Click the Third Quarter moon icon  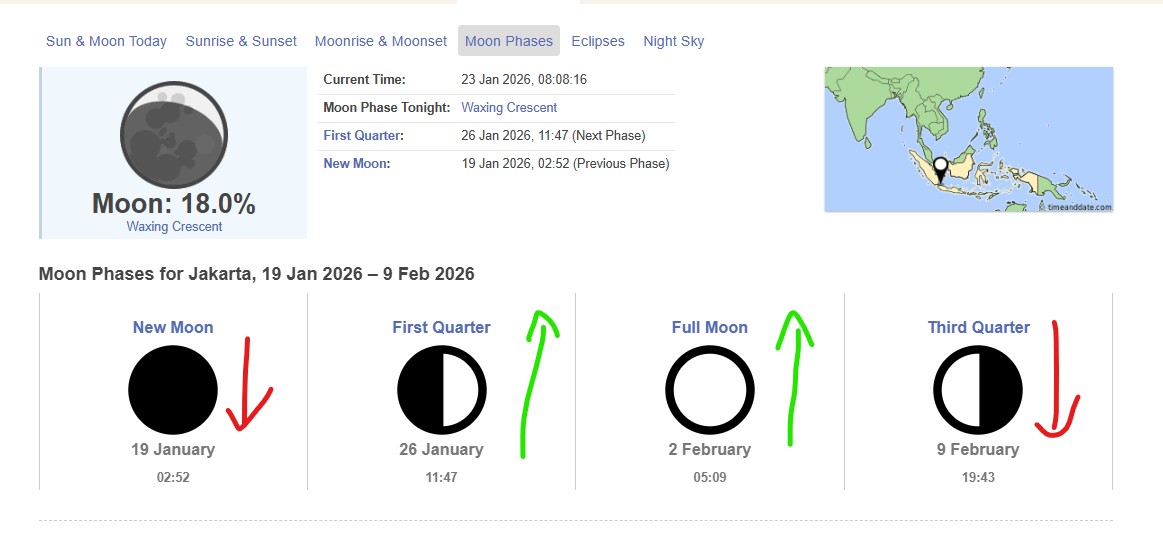[978, 390]
